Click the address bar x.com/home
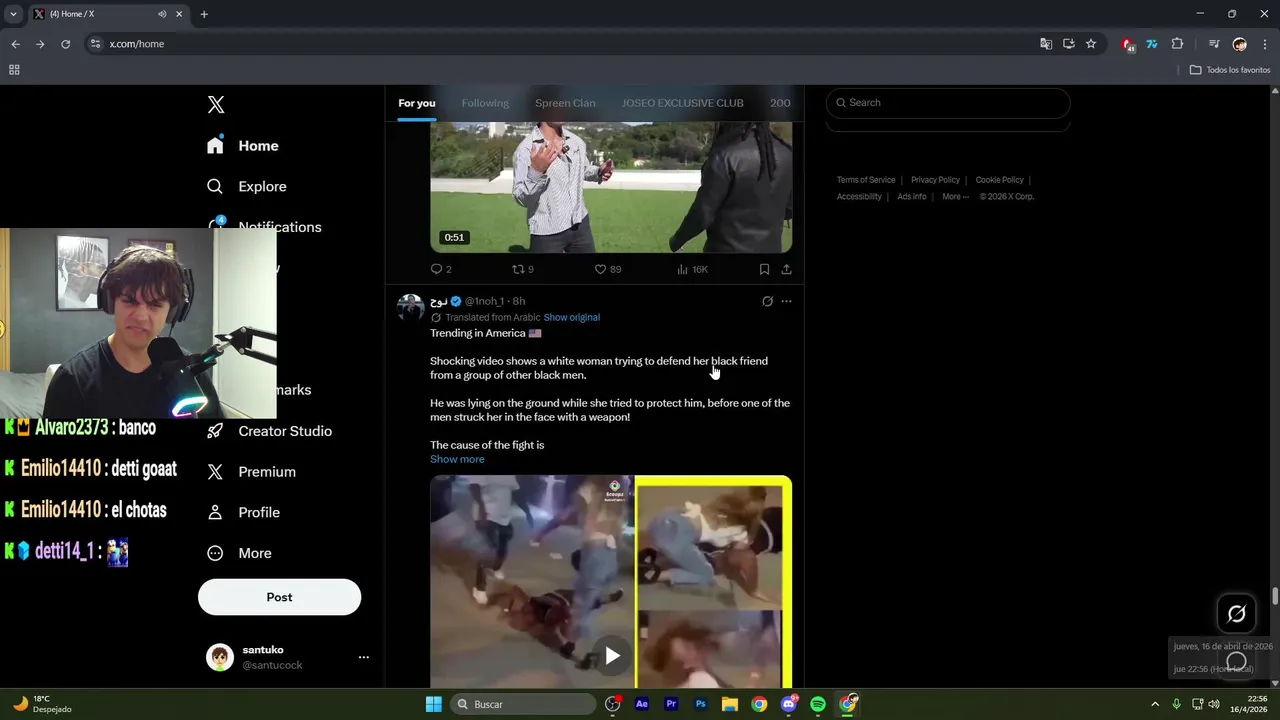The width and height of the screenshot is (1280, 720). (x=137, y=44)
